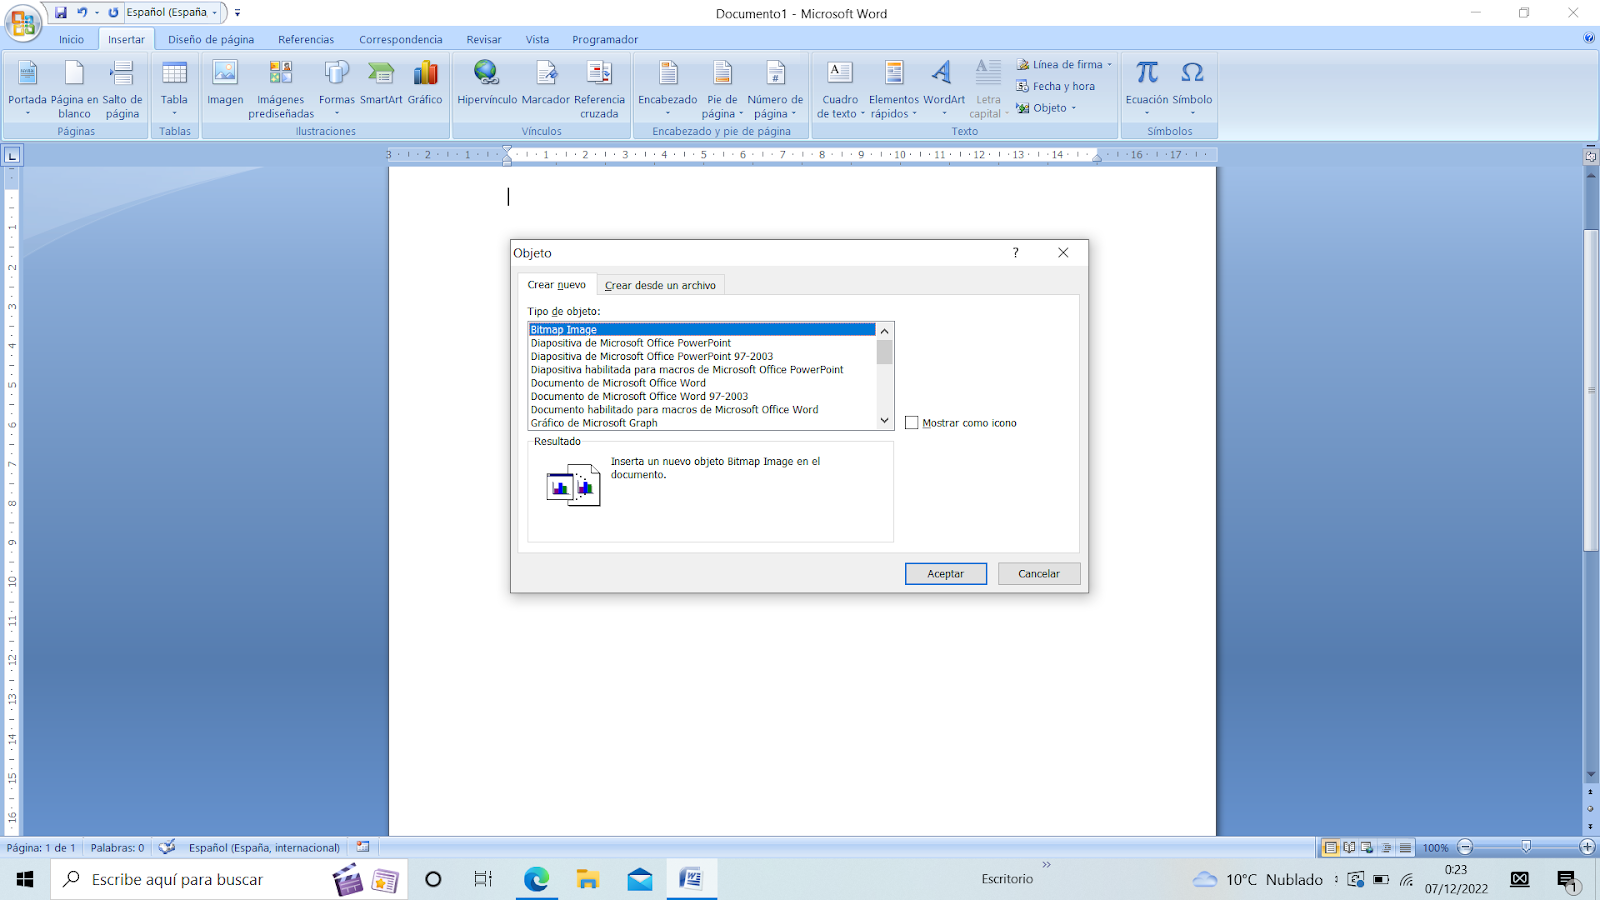Open Elementos rápidos quick parts
Image resolution: width=1600 pixels, height=900 pixels.
click(x=893, y=88)
